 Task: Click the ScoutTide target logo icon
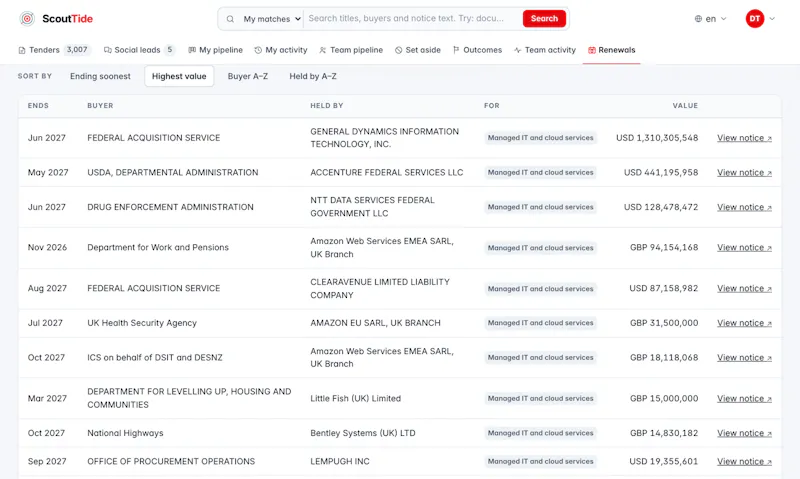[27, 19]
